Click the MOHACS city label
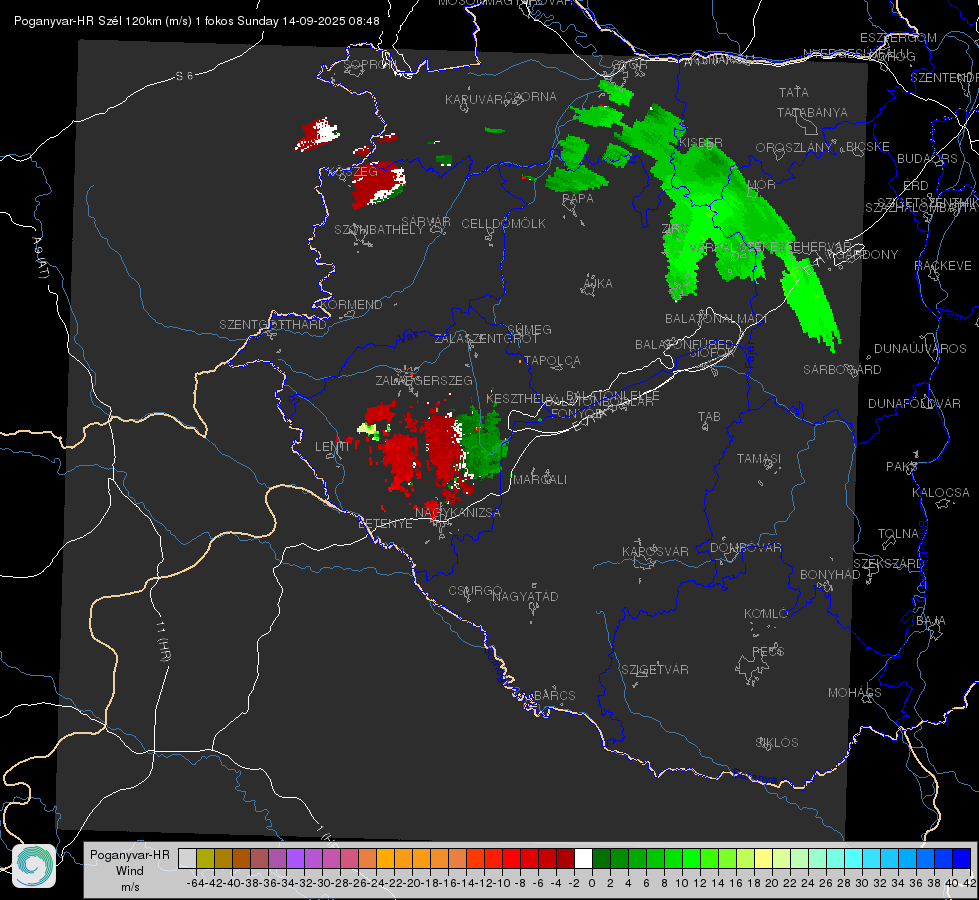Viewport: 979px width, 900px height. (855, 693)
